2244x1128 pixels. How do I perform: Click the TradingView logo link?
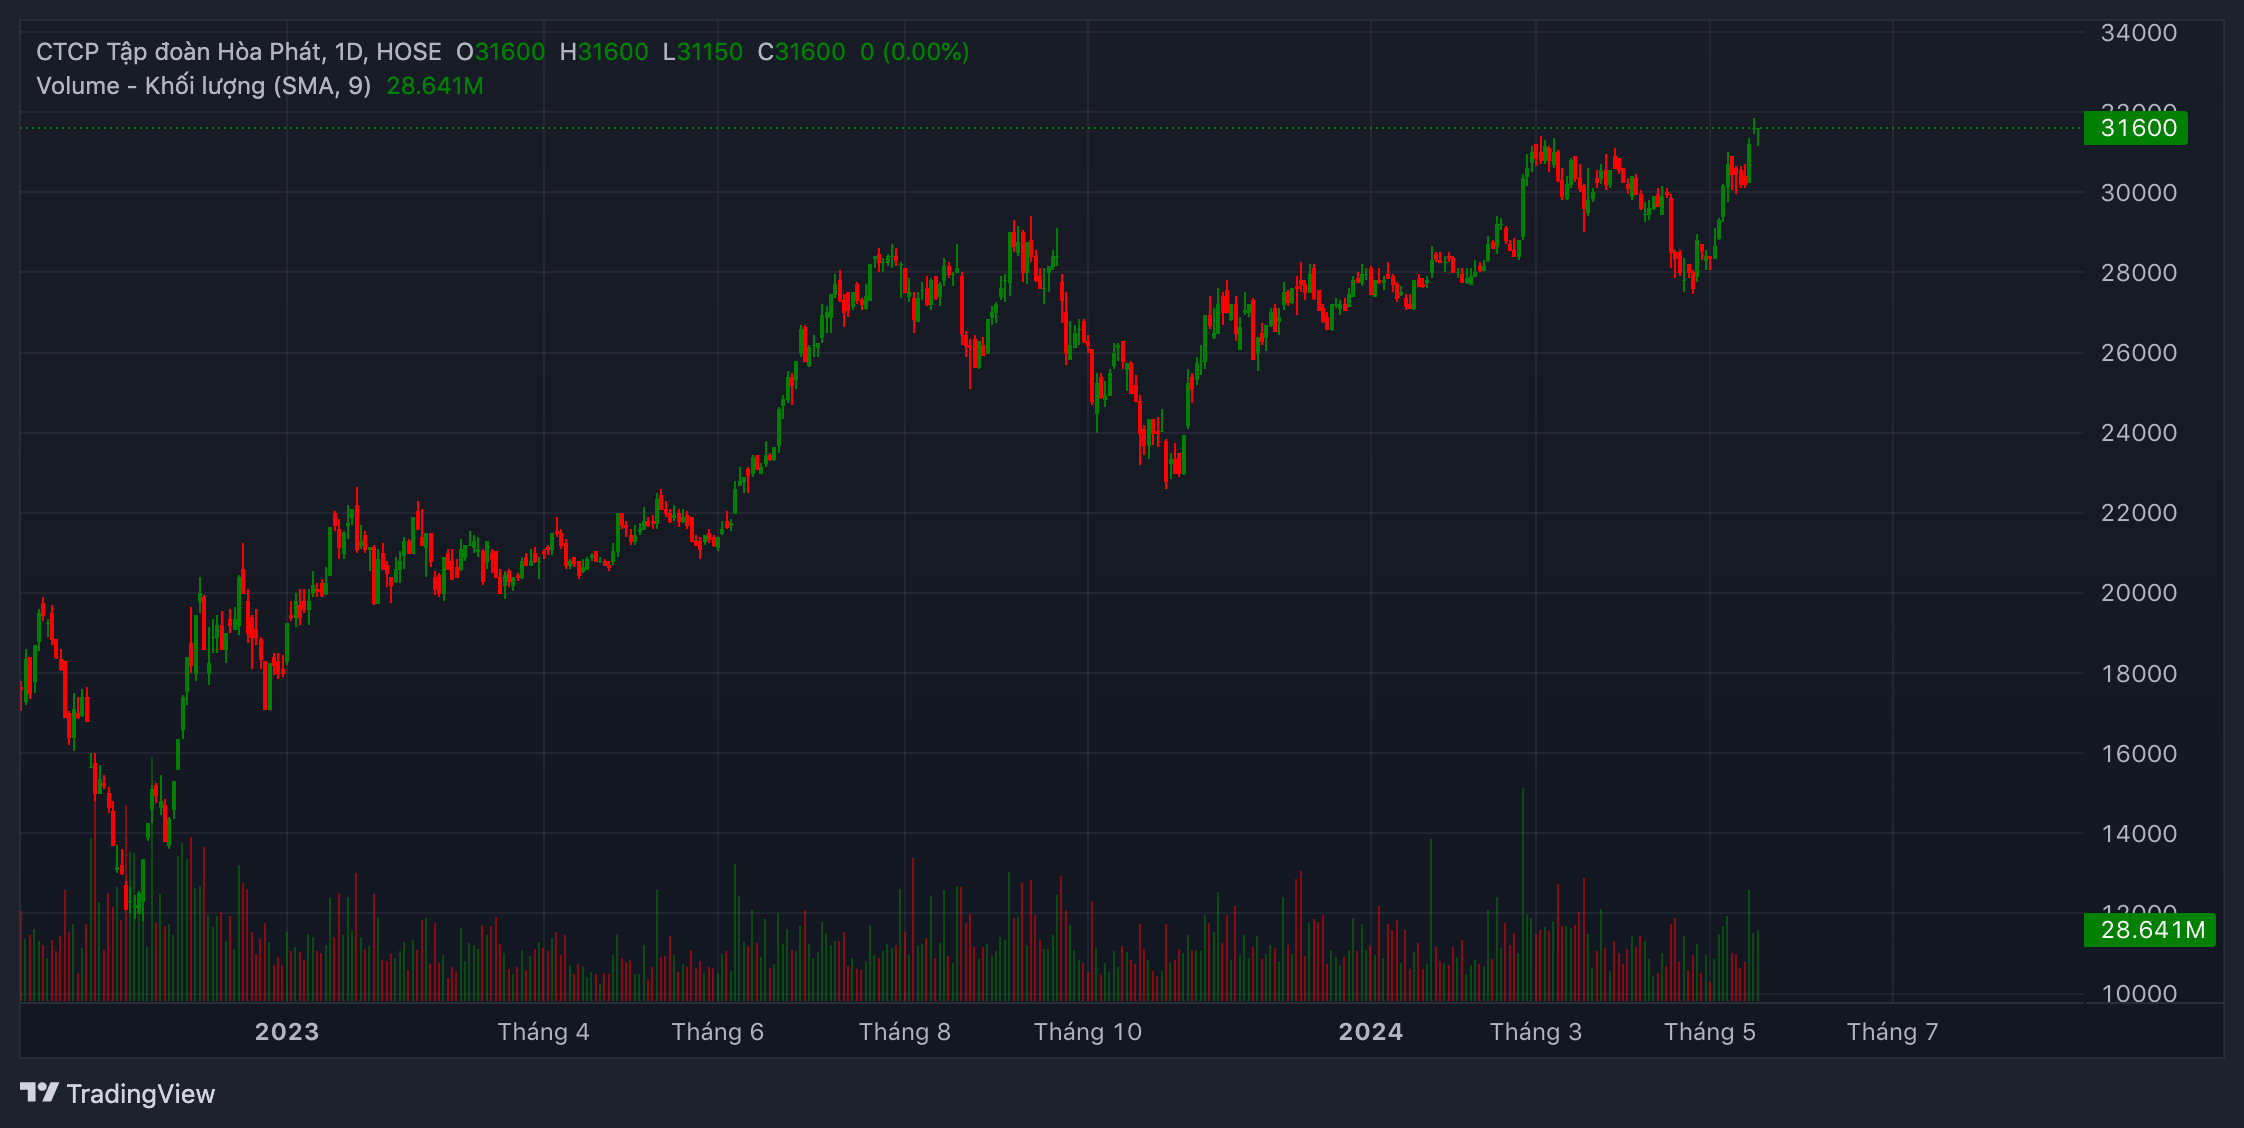click(117, 1093)
